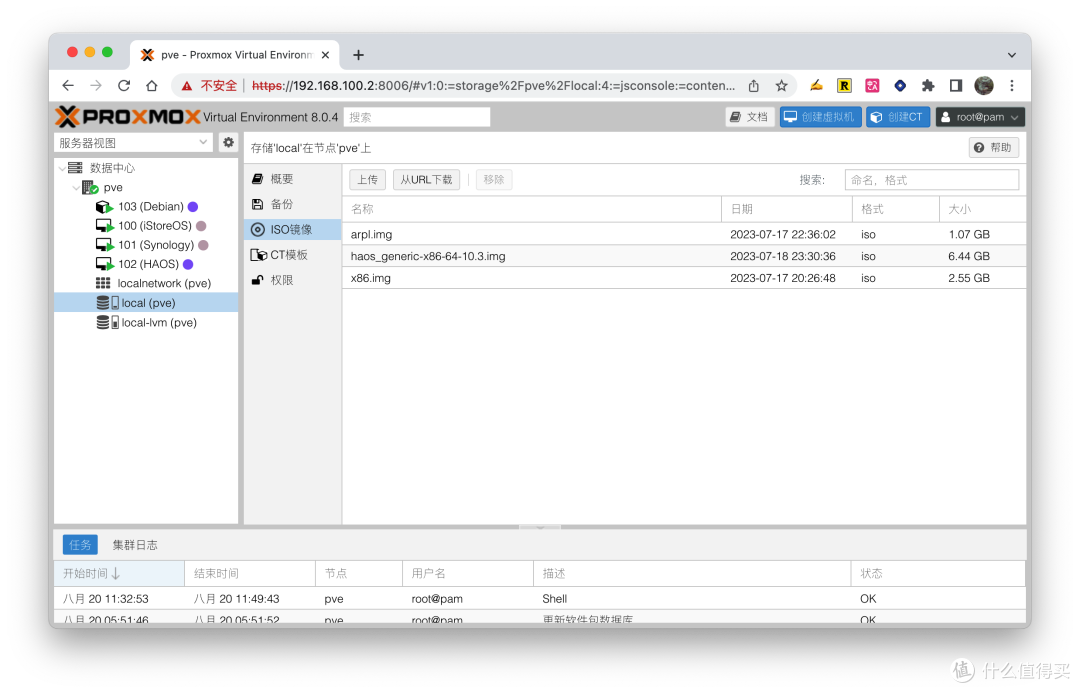Reload the Proxmox page
This screenshot has height=693, width=1080.
point(124,85)
